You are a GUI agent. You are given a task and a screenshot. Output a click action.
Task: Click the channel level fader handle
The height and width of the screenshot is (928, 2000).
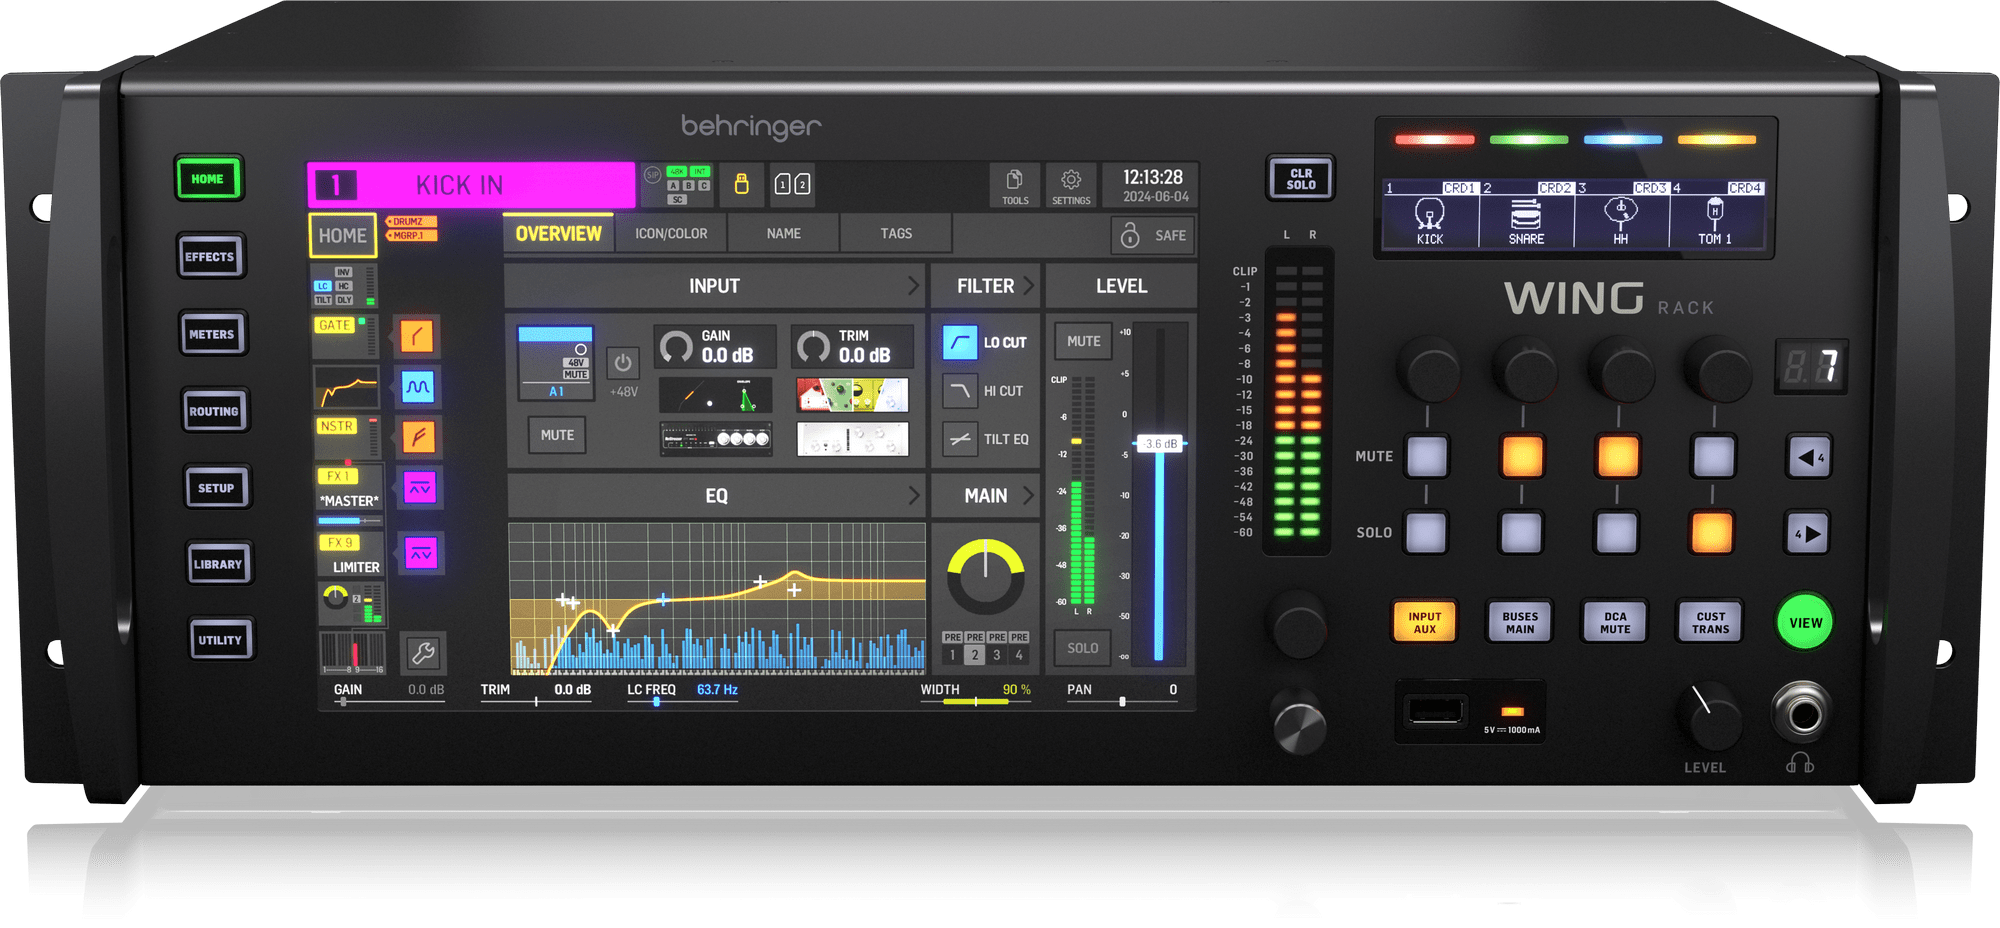(x=1159, y=444)
